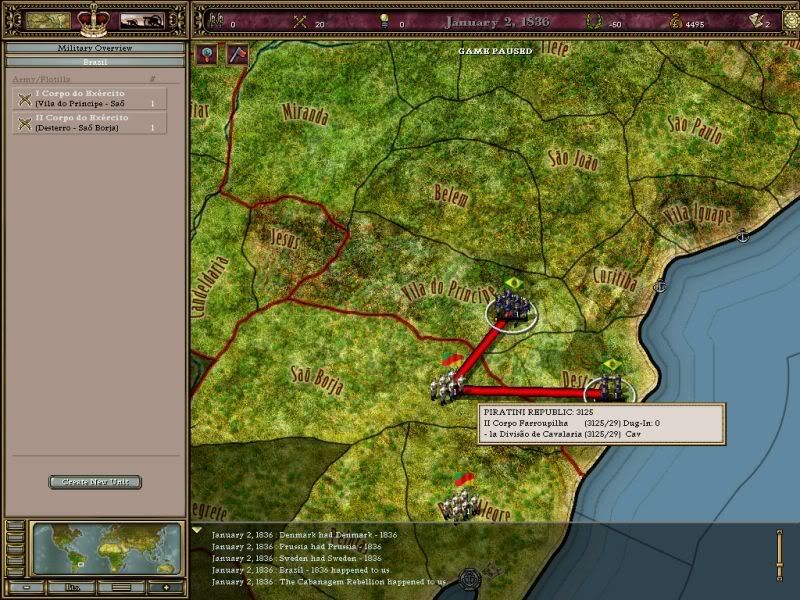Viewport: 800px width, 600px height.
Task: Click the message log scroll slider
Action: [778, 553]
